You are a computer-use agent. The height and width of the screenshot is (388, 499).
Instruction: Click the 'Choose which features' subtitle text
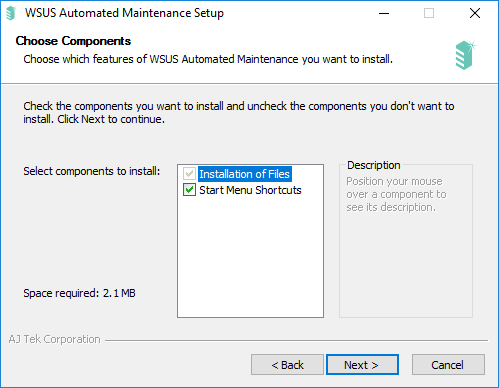208,59
